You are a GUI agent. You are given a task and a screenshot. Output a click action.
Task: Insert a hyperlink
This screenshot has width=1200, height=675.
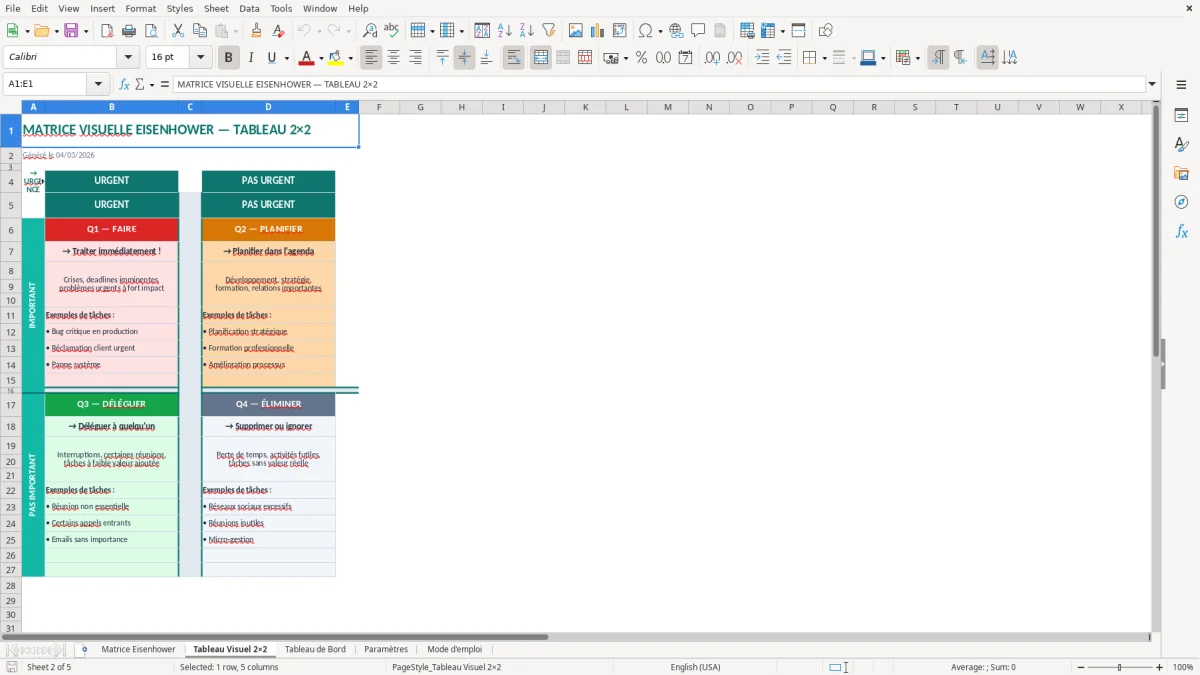pyautogui.click(x=676, y=31)
